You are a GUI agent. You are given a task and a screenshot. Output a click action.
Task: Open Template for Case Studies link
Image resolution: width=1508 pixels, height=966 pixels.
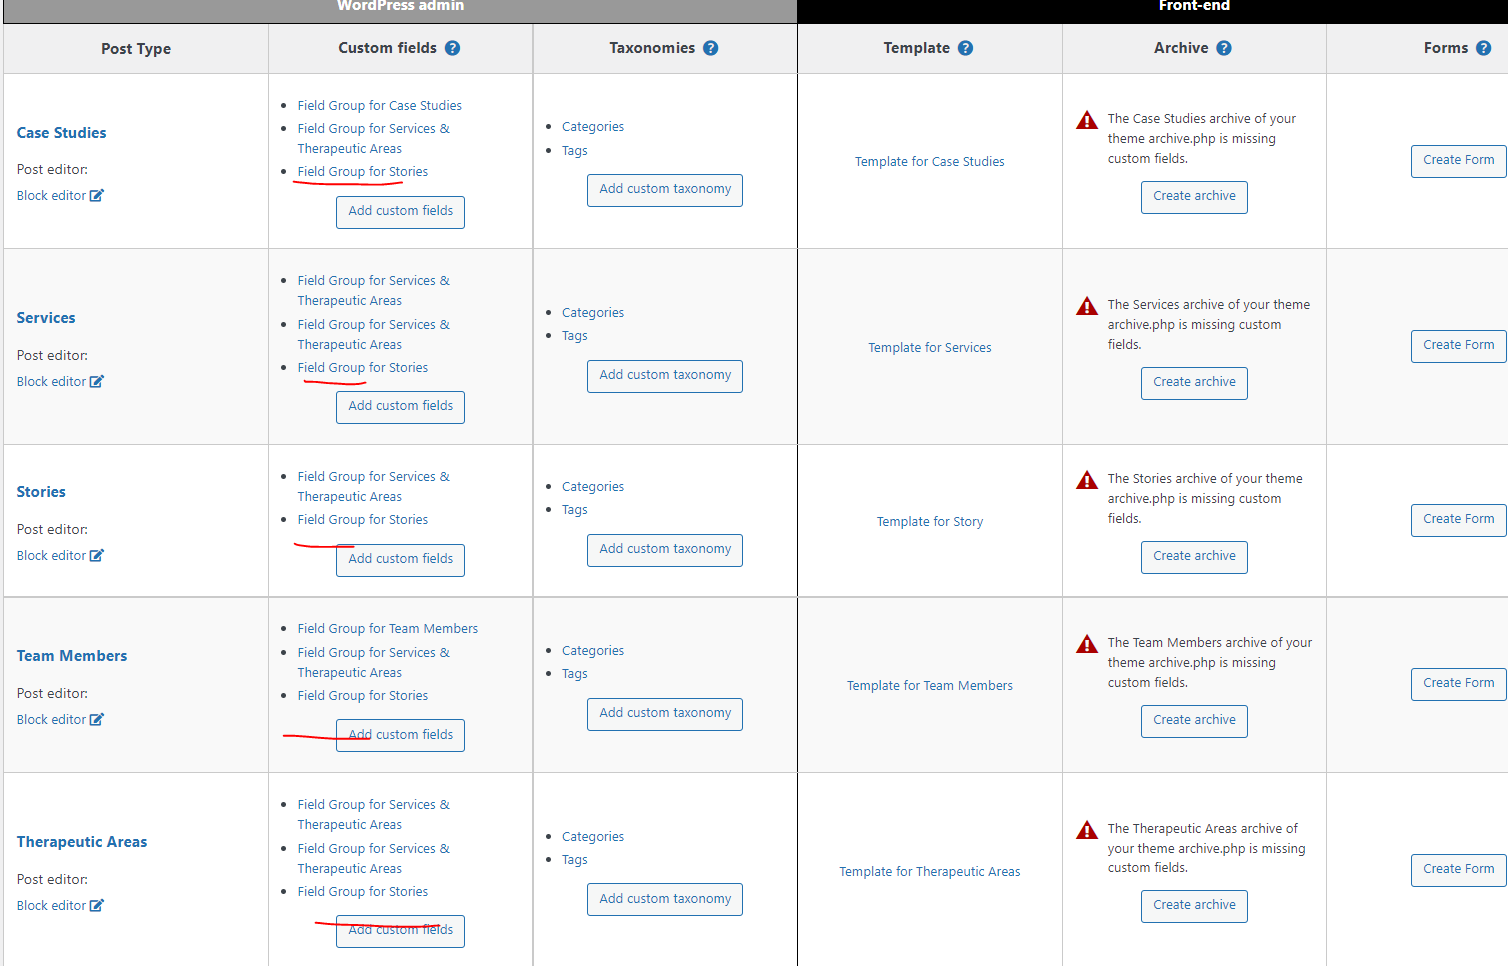coord(929,162)
